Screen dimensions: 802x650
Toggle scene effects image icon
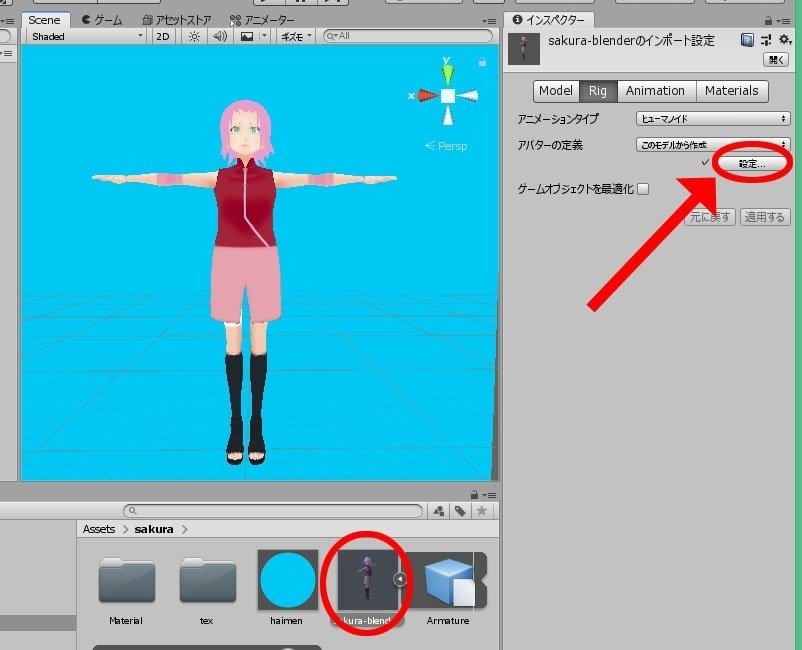tap(247, 36)
